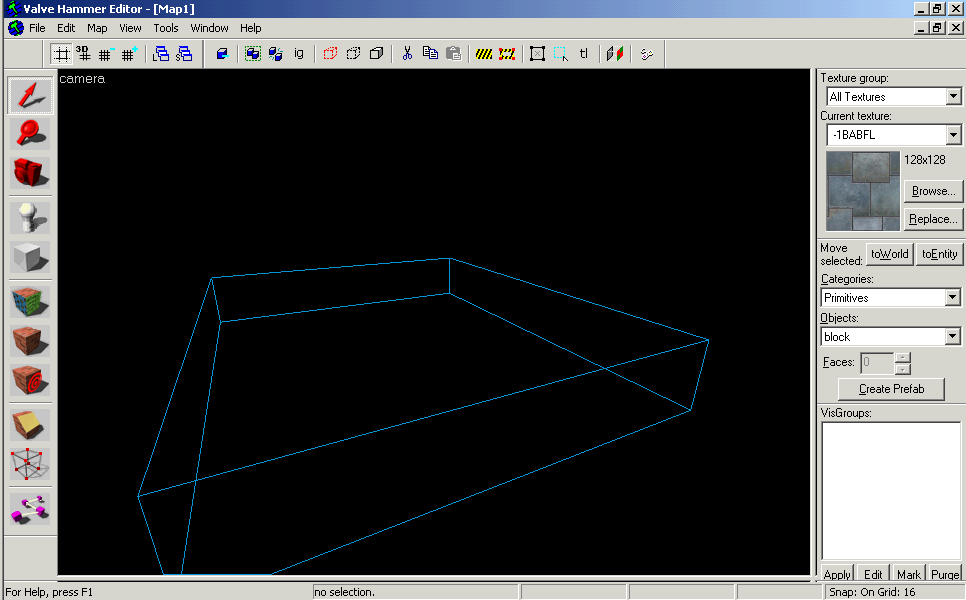The width and height of the screenshot is (966, 600).
Task: Click the Replace texture button
Action: pos(933,219)
